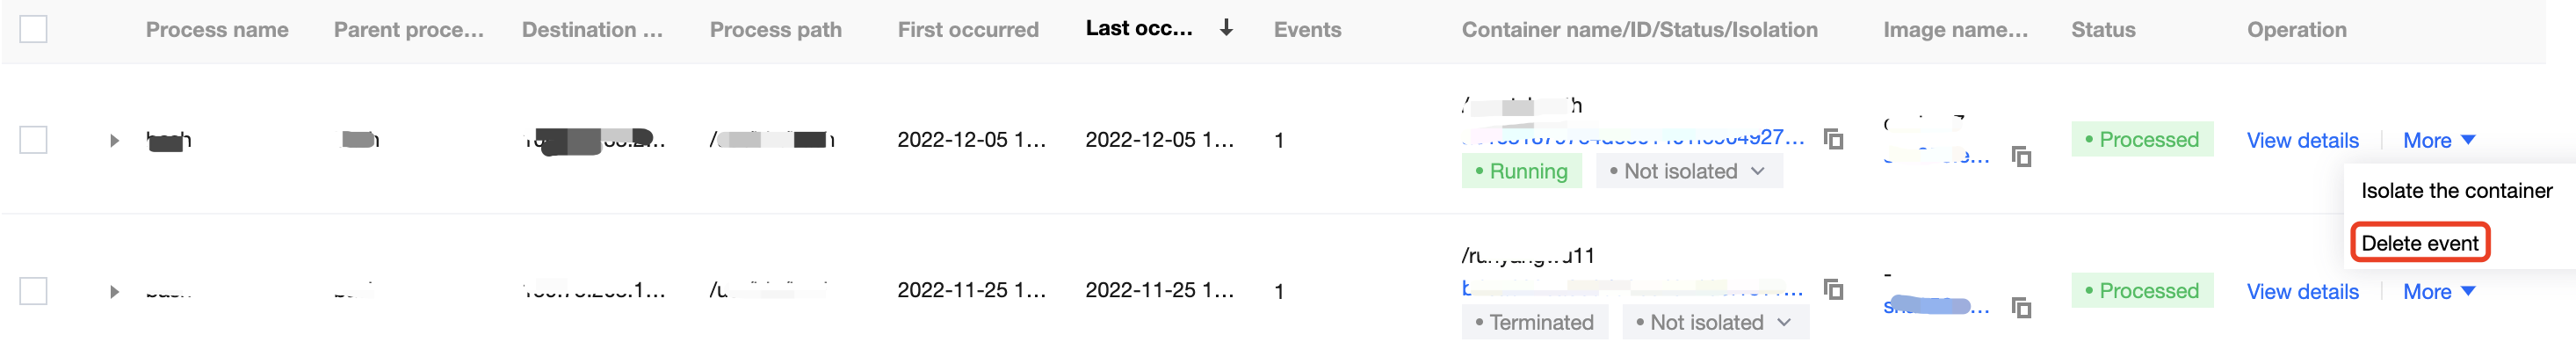Open the More menu in the second row
The width and height of the screenshot is (2576, 357).
(x=2438, y=292)
